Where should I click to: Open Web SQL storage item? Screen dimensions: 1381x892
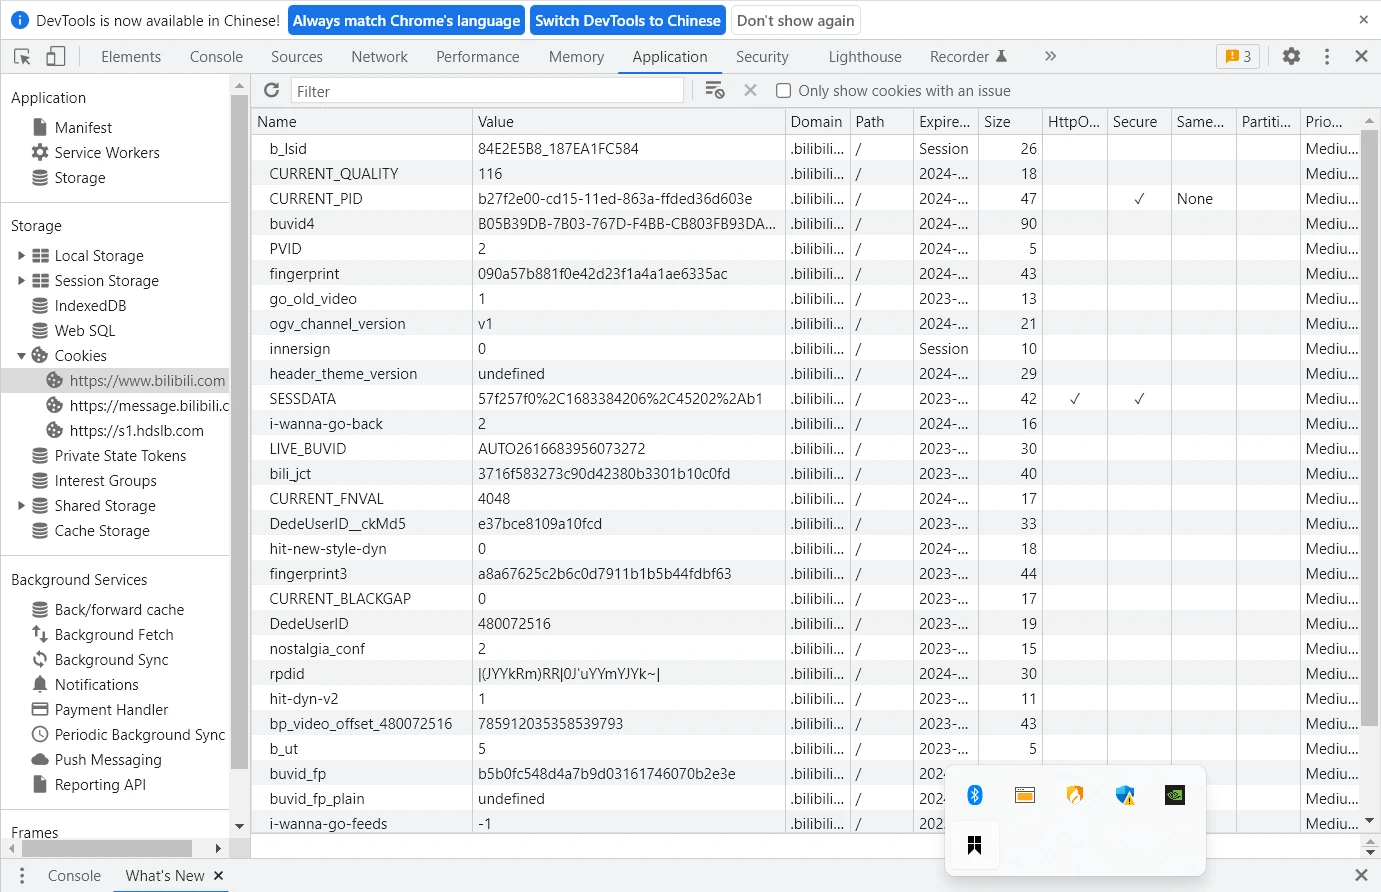85,331
